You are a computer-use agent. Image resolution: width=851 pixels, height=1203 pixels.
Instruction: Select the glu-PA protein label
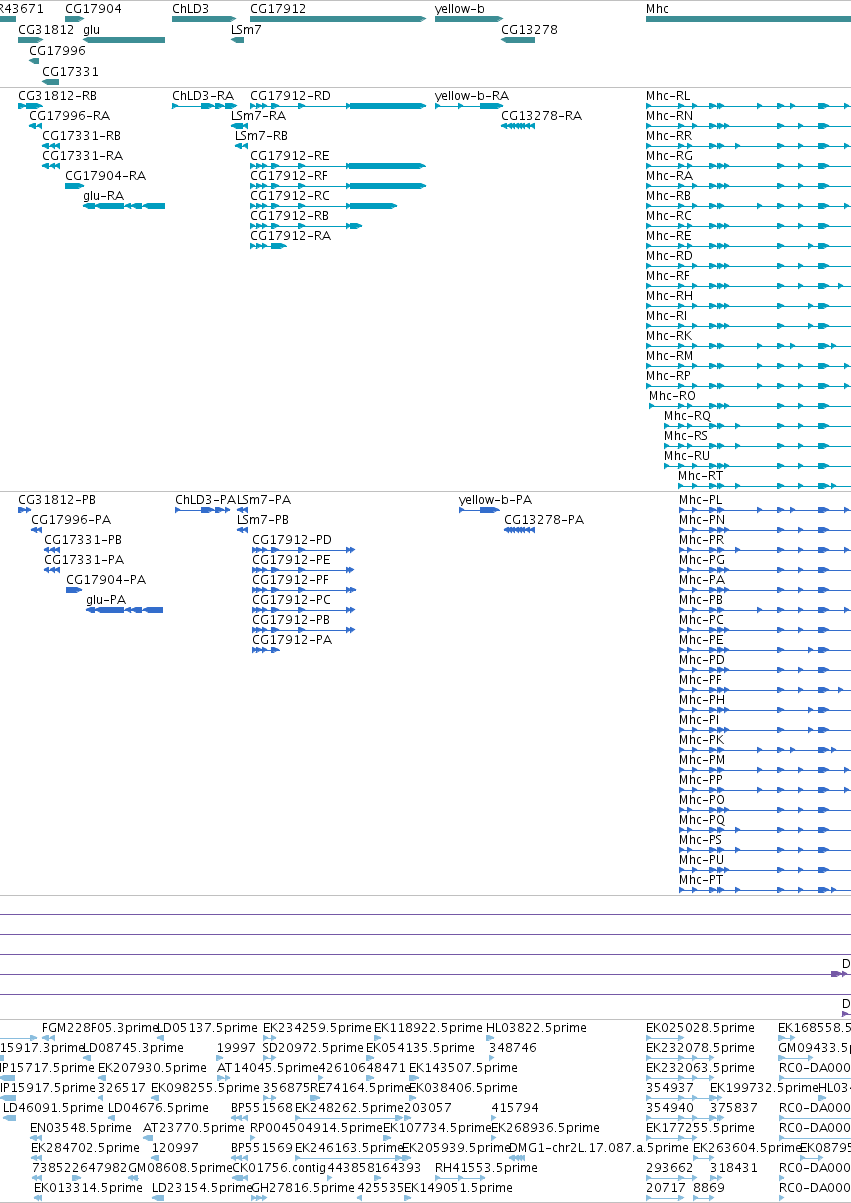click(106, 600)
